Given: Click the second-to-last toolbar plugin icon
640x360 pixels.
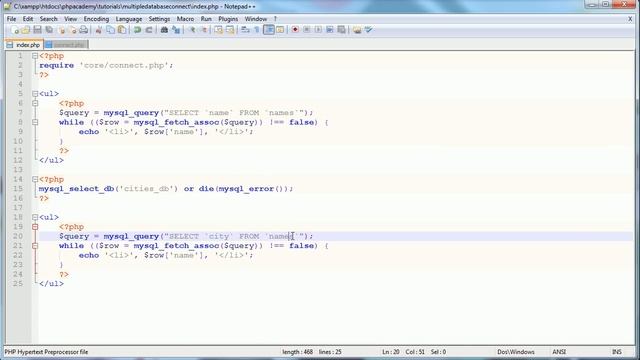Looking at the screenshot, I should pyautogui.click(x=357, y=30).
